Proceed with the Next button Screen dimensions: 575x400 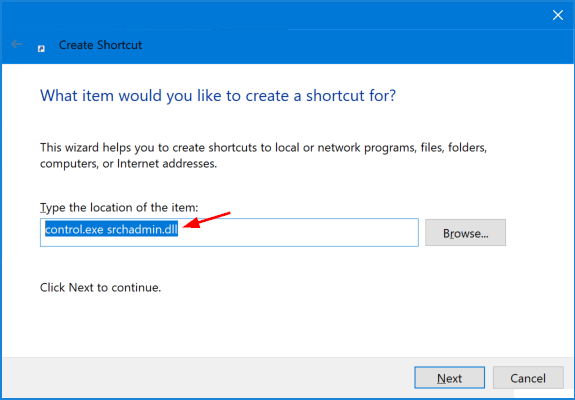(450, 377)
